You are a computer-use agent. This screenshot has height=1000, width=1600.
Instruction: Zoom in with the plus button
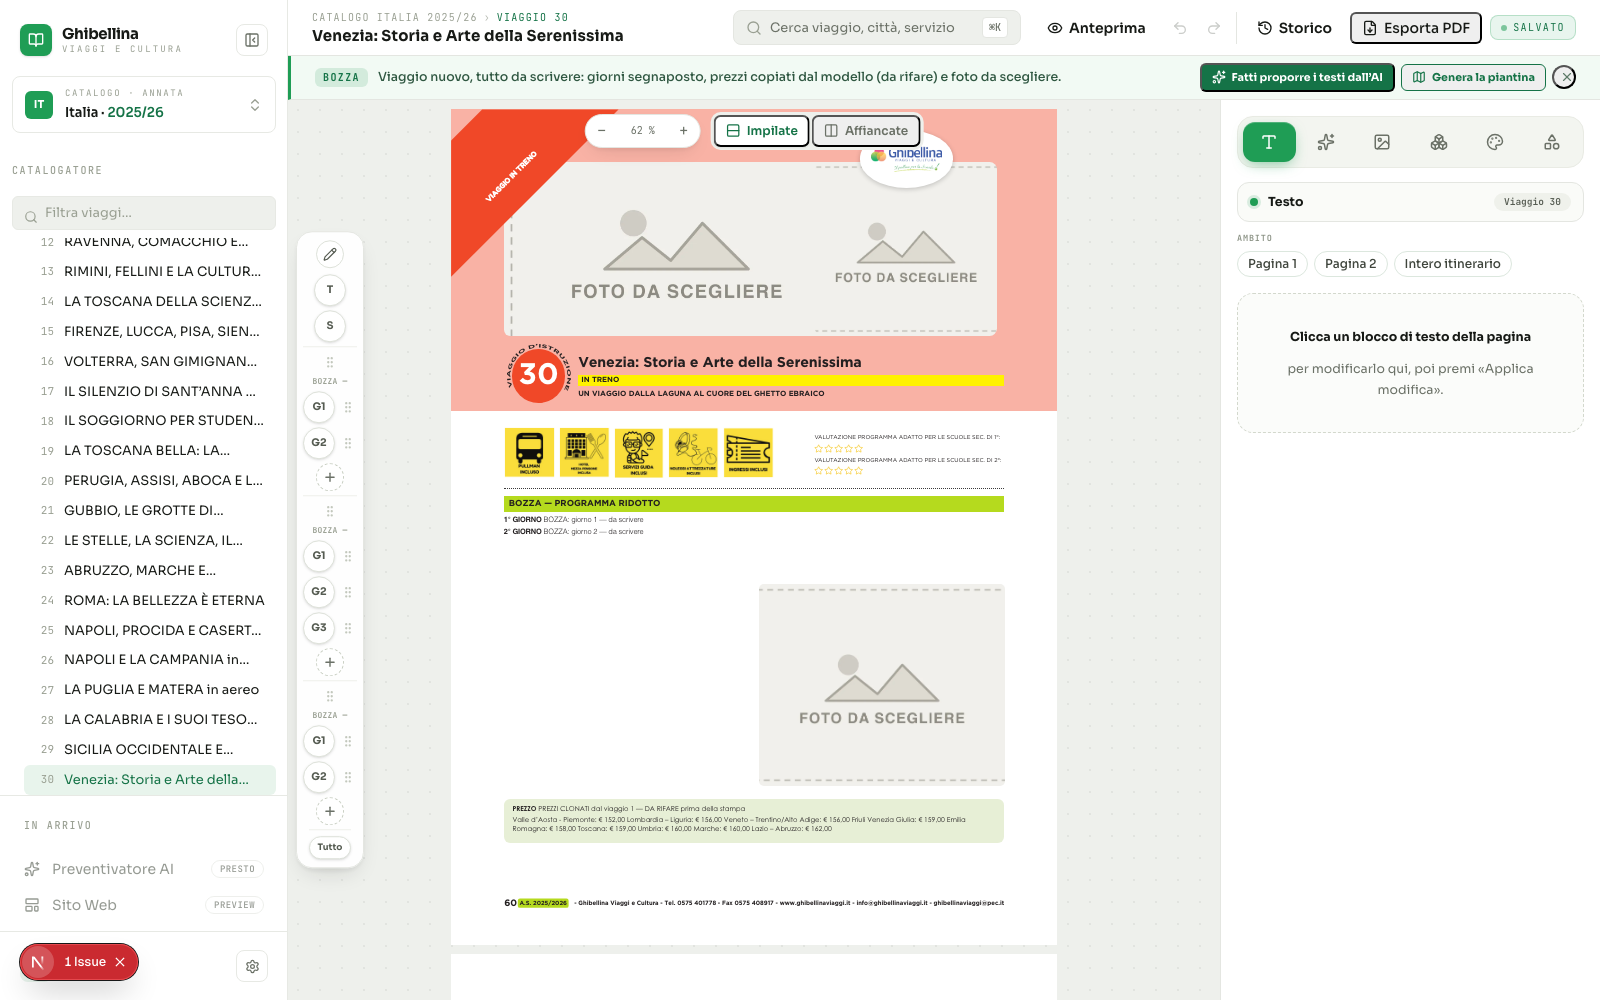coord(683,131)
